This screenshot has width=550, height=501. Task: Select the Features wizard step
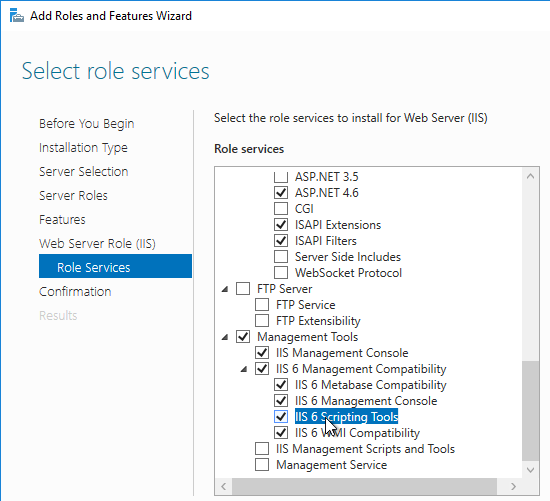(62, 220)
